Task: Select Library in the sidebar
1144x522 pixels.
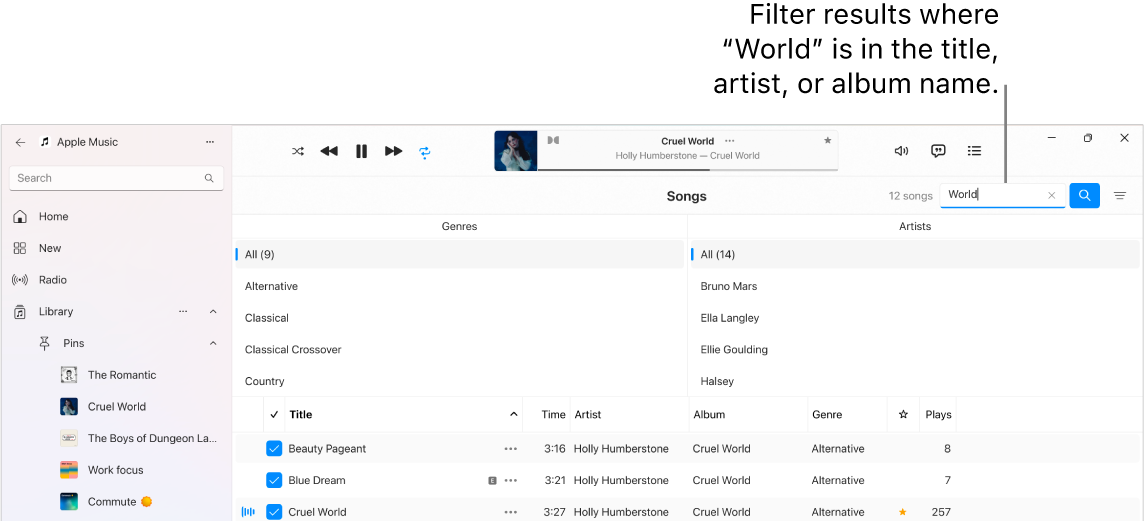Action: 55,312
